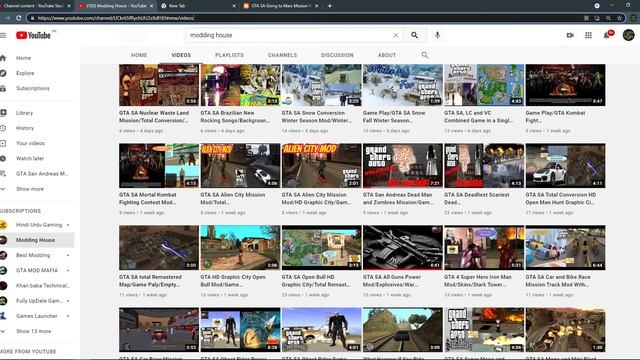Screen dimensions: 640x360
Task: Open the hamburger guide menu icon
Action: pos(3,36)
